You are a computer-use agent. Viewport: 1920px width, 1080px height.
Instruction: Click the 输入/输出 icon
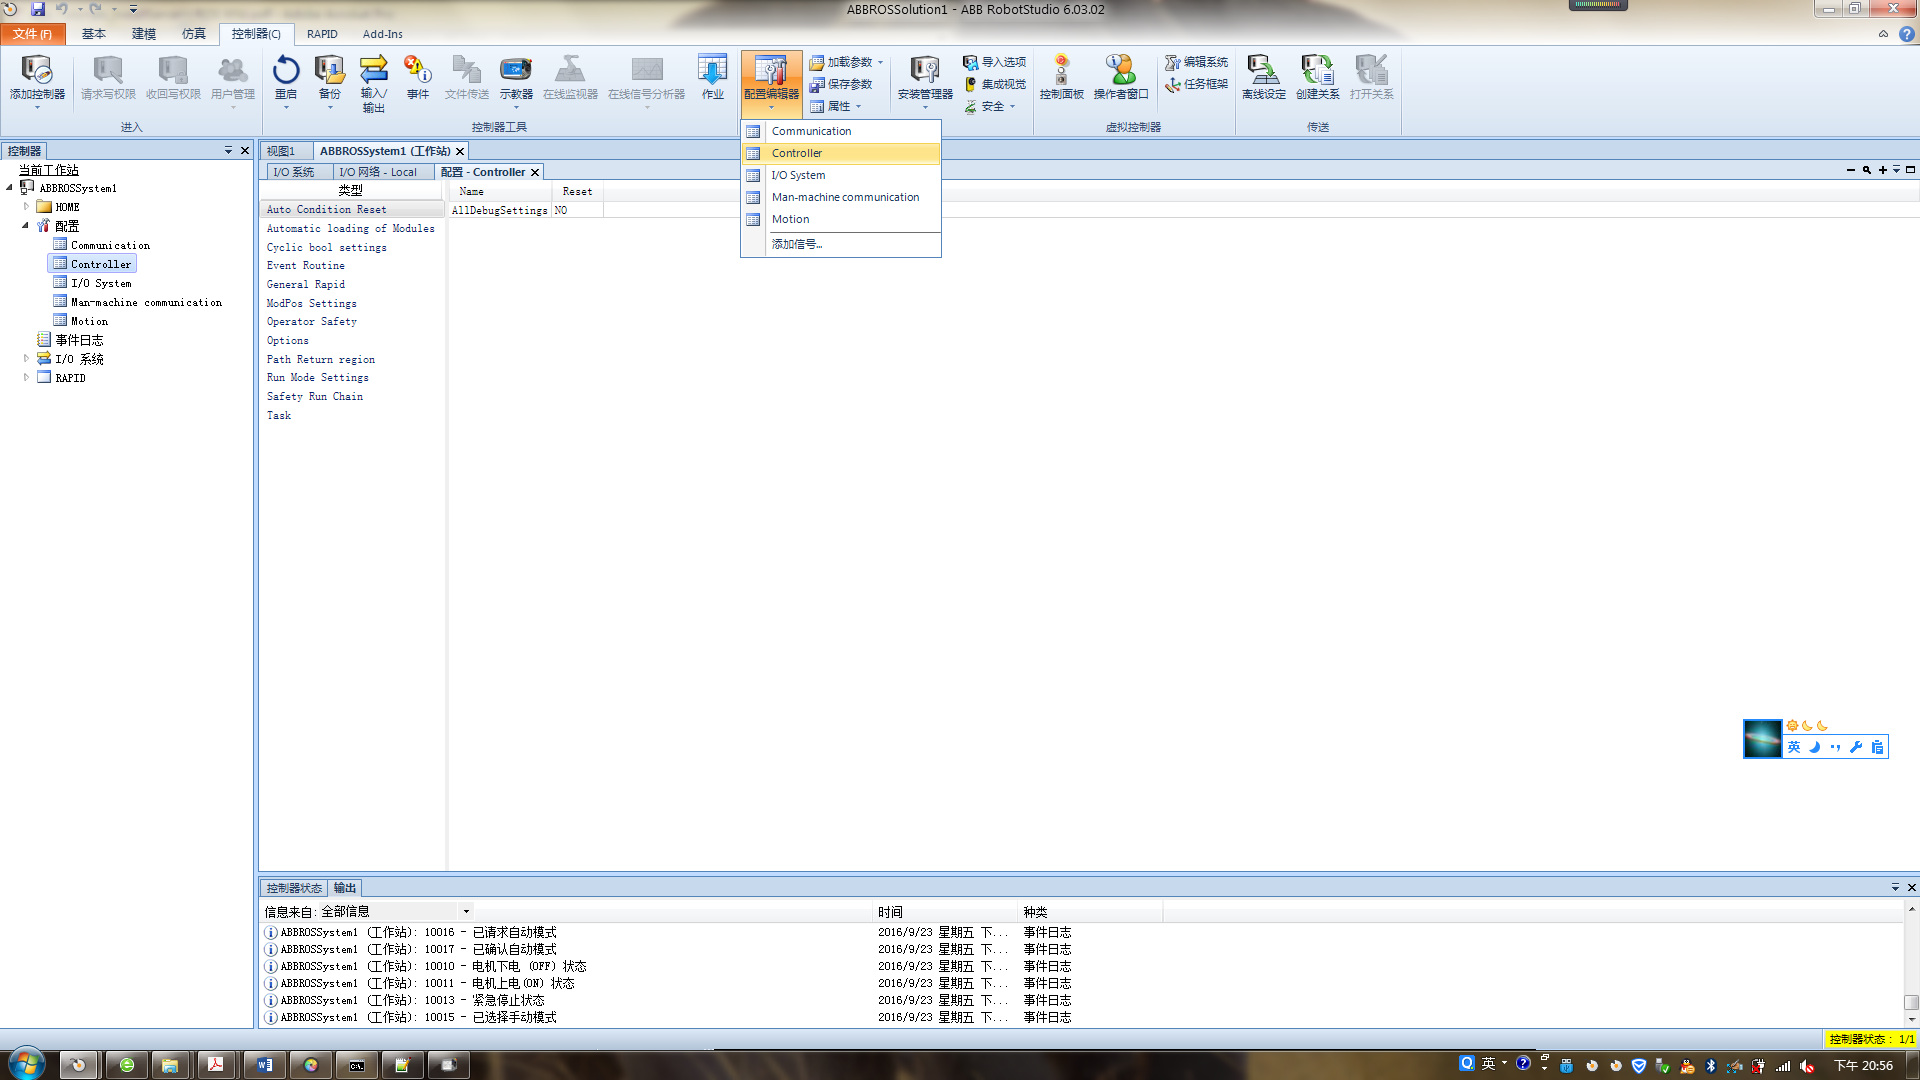pos(373,82)
